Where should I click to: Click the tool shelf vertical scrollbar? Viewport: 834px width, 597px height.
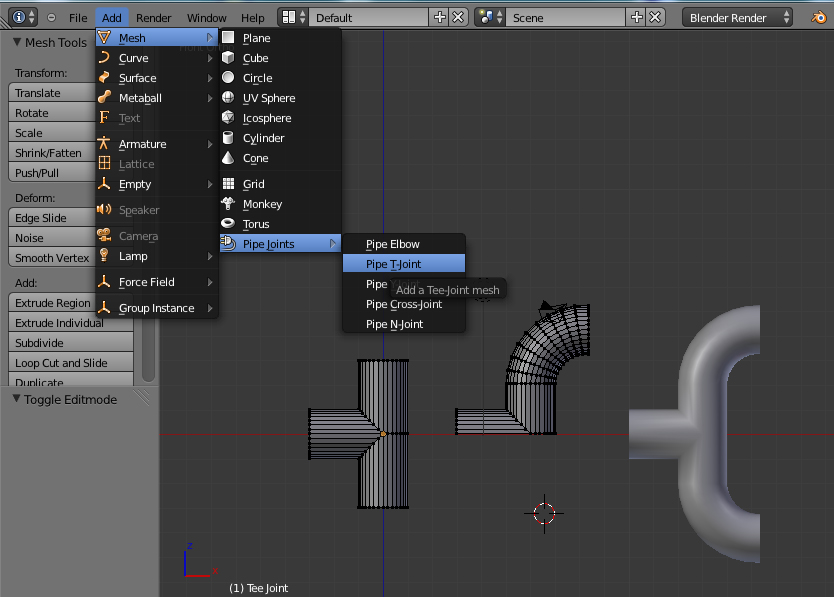pyautogui.click(x=148, y=349)
